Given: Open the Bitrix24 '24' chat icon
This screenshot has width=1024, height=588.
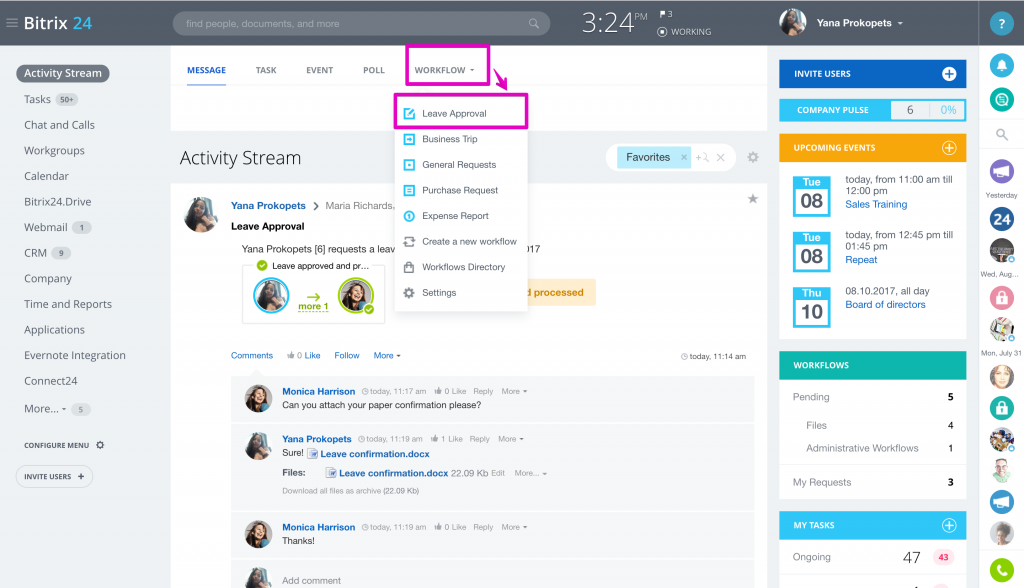Looking at the screenshot, I should click(1001, 219).
